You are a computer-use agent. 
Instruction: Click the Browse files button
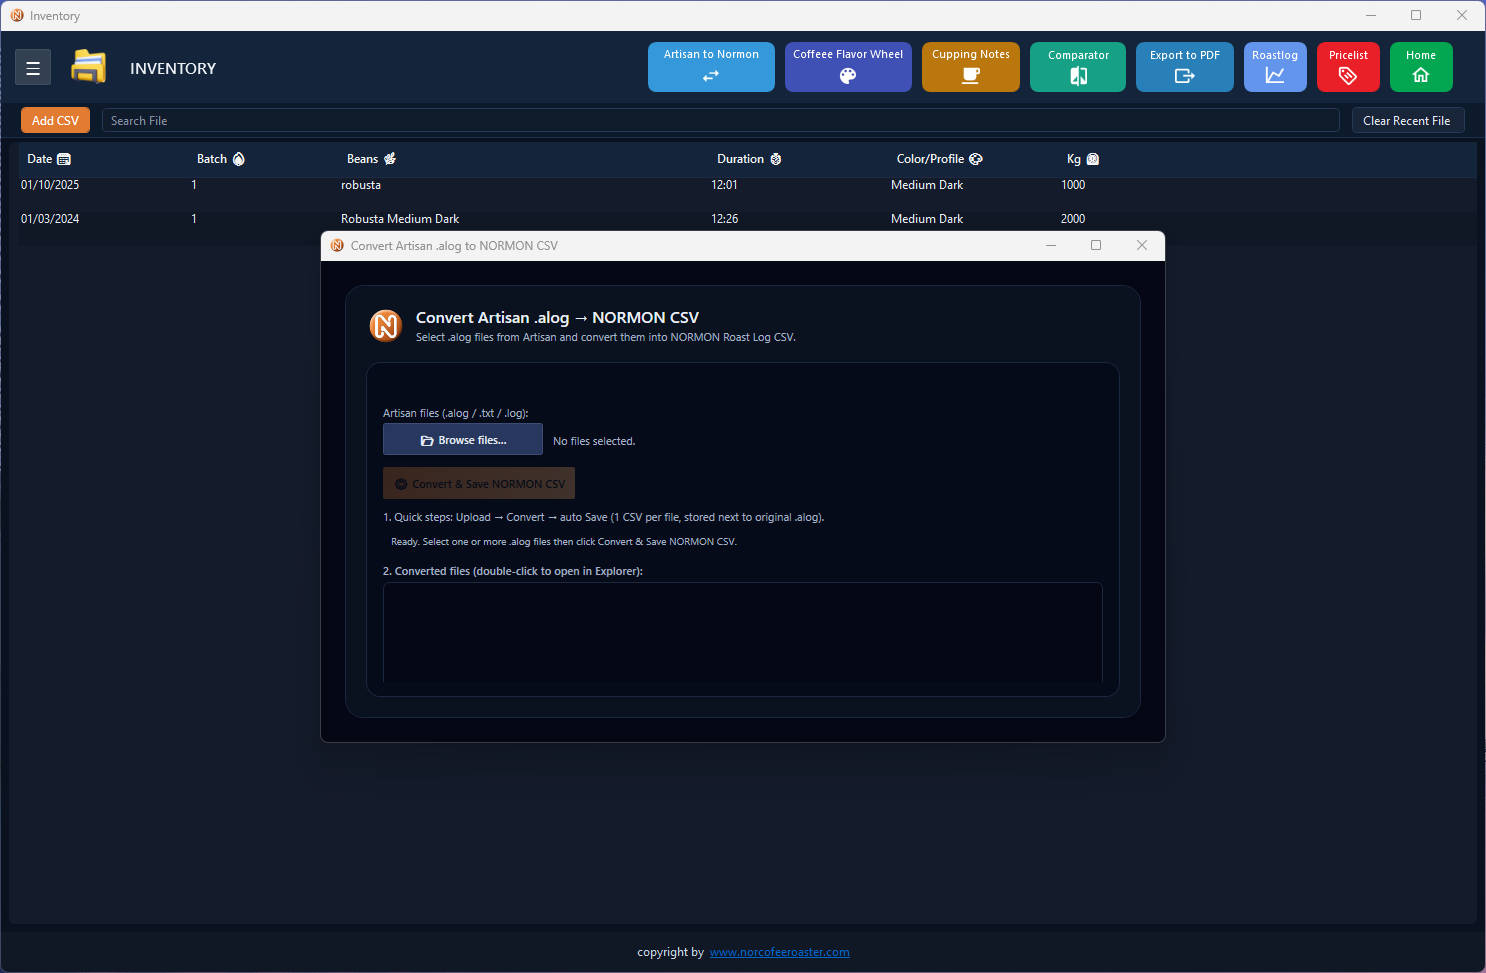462,439
